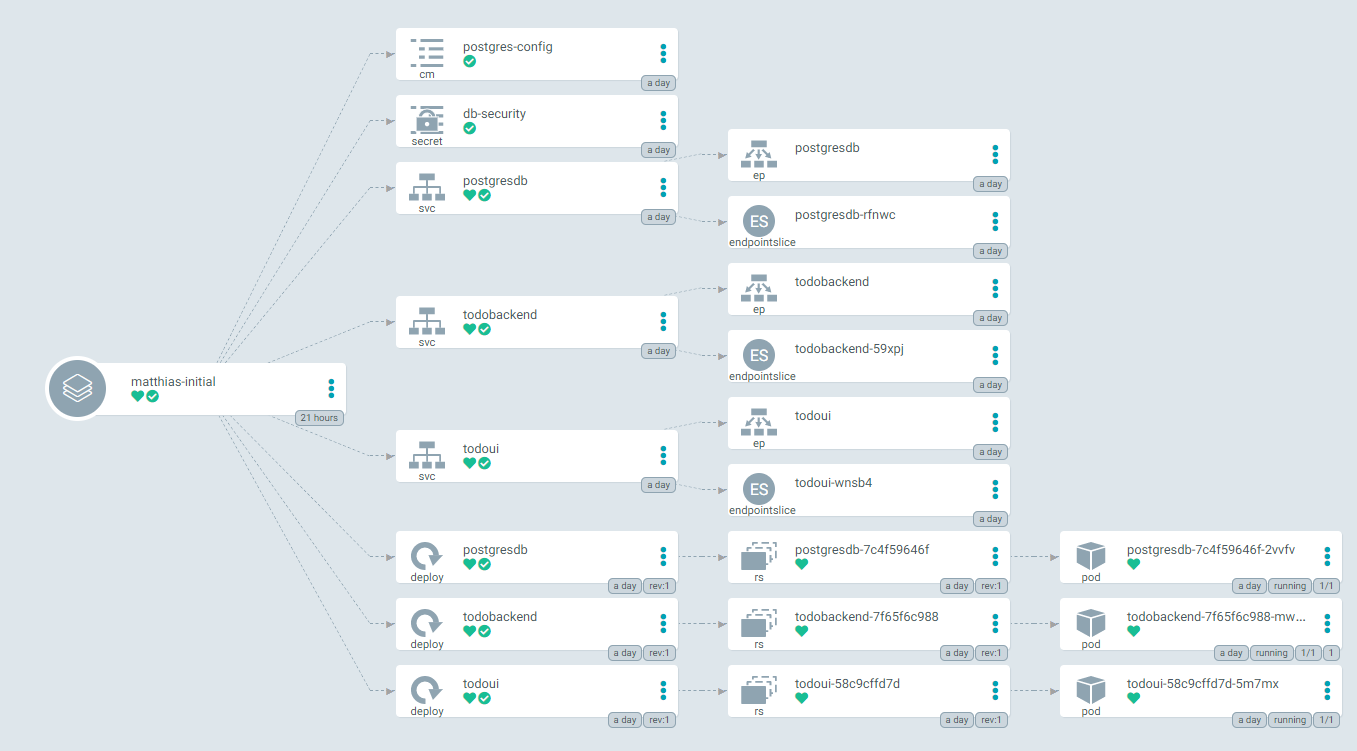Open the todoui pod's three-dot menu
This screenshot has height=751, width=1357.
1327,690
